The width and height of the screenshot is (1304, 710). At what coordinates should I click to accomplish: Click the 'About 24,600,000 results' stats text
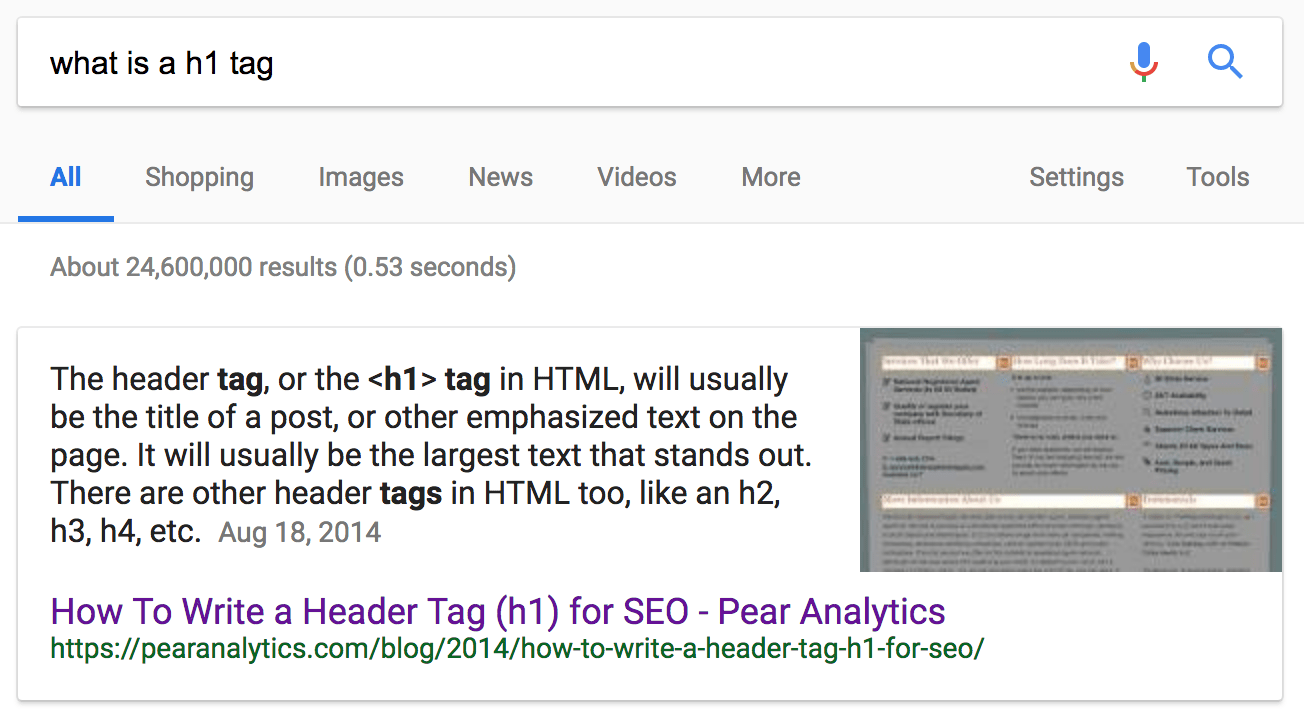coord(283,268)
